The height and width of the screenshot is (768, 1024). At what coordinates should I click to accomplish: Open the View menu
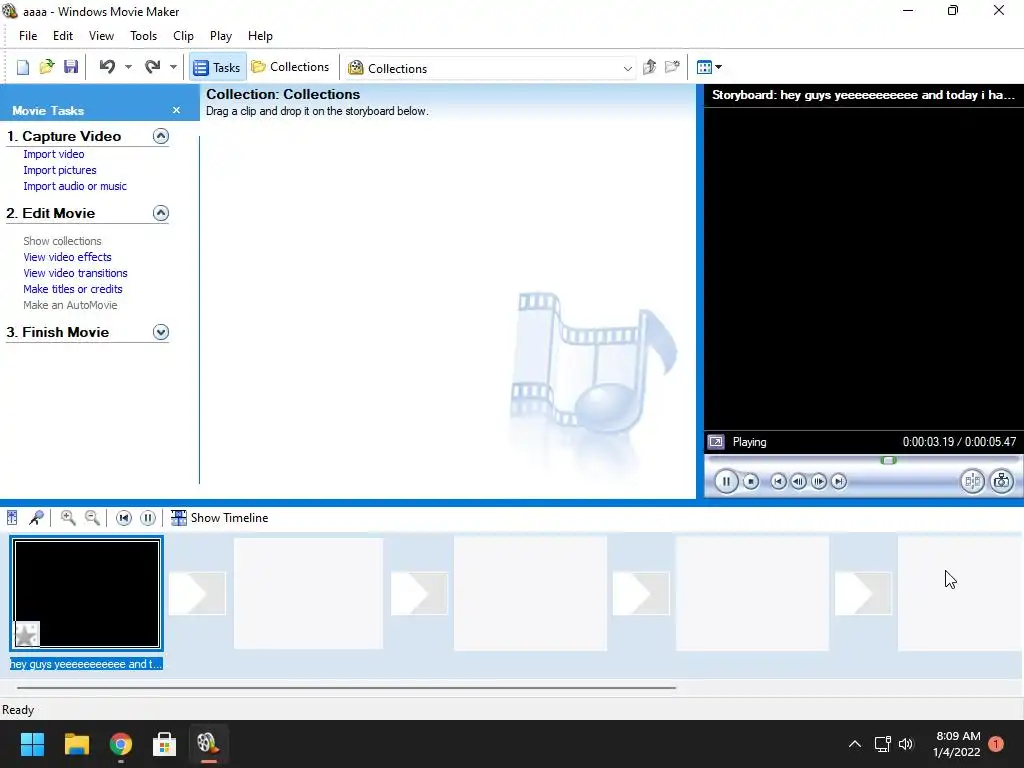101,36
